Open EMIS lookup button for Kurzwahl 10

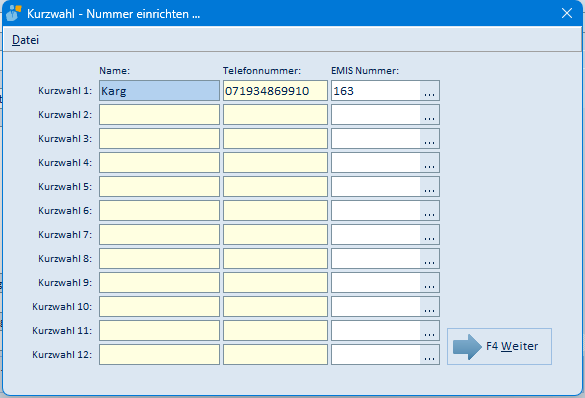point(429,306)
